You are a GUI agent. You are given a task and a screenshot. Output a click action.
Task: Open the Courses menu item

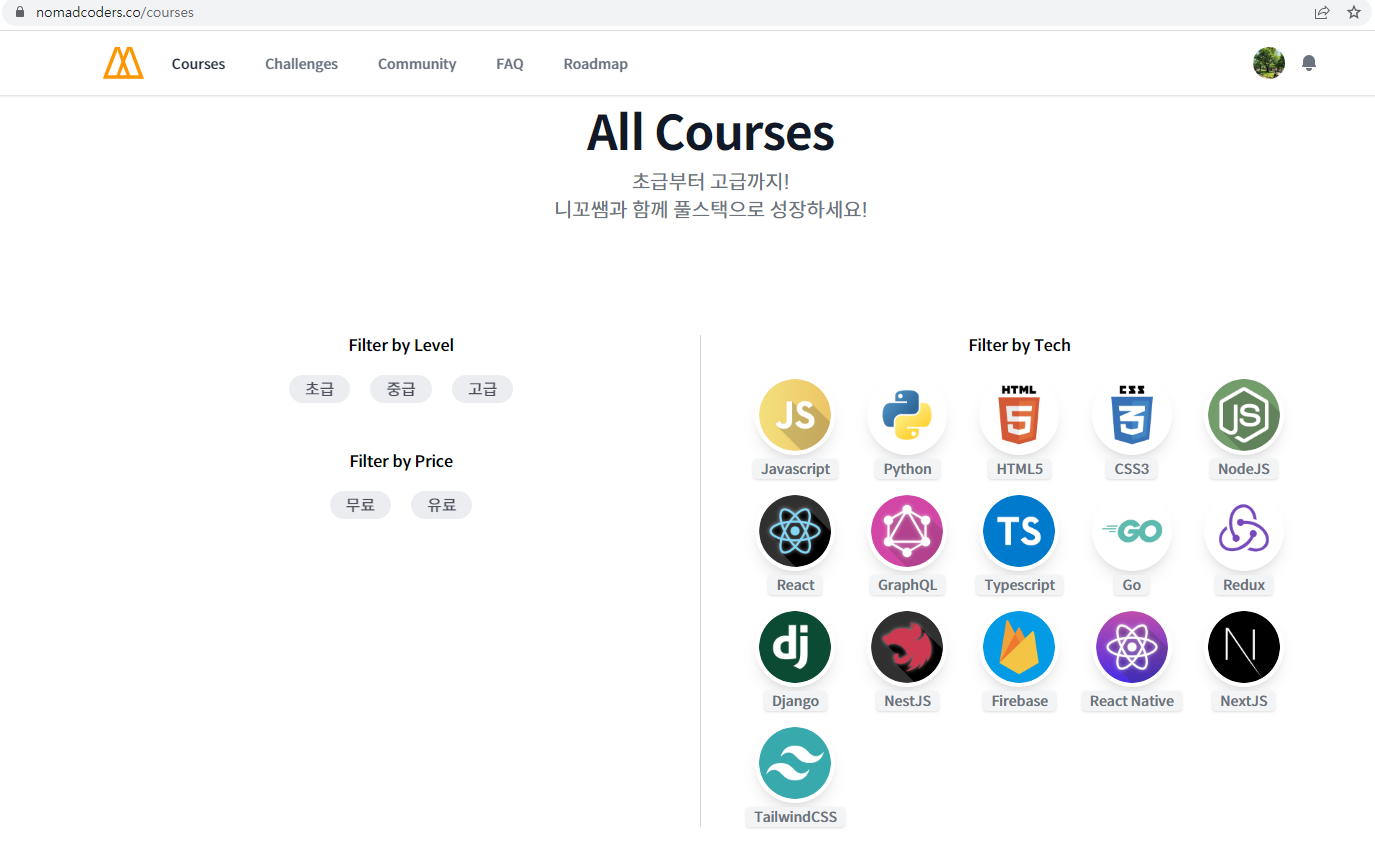(x=198, y=64)
